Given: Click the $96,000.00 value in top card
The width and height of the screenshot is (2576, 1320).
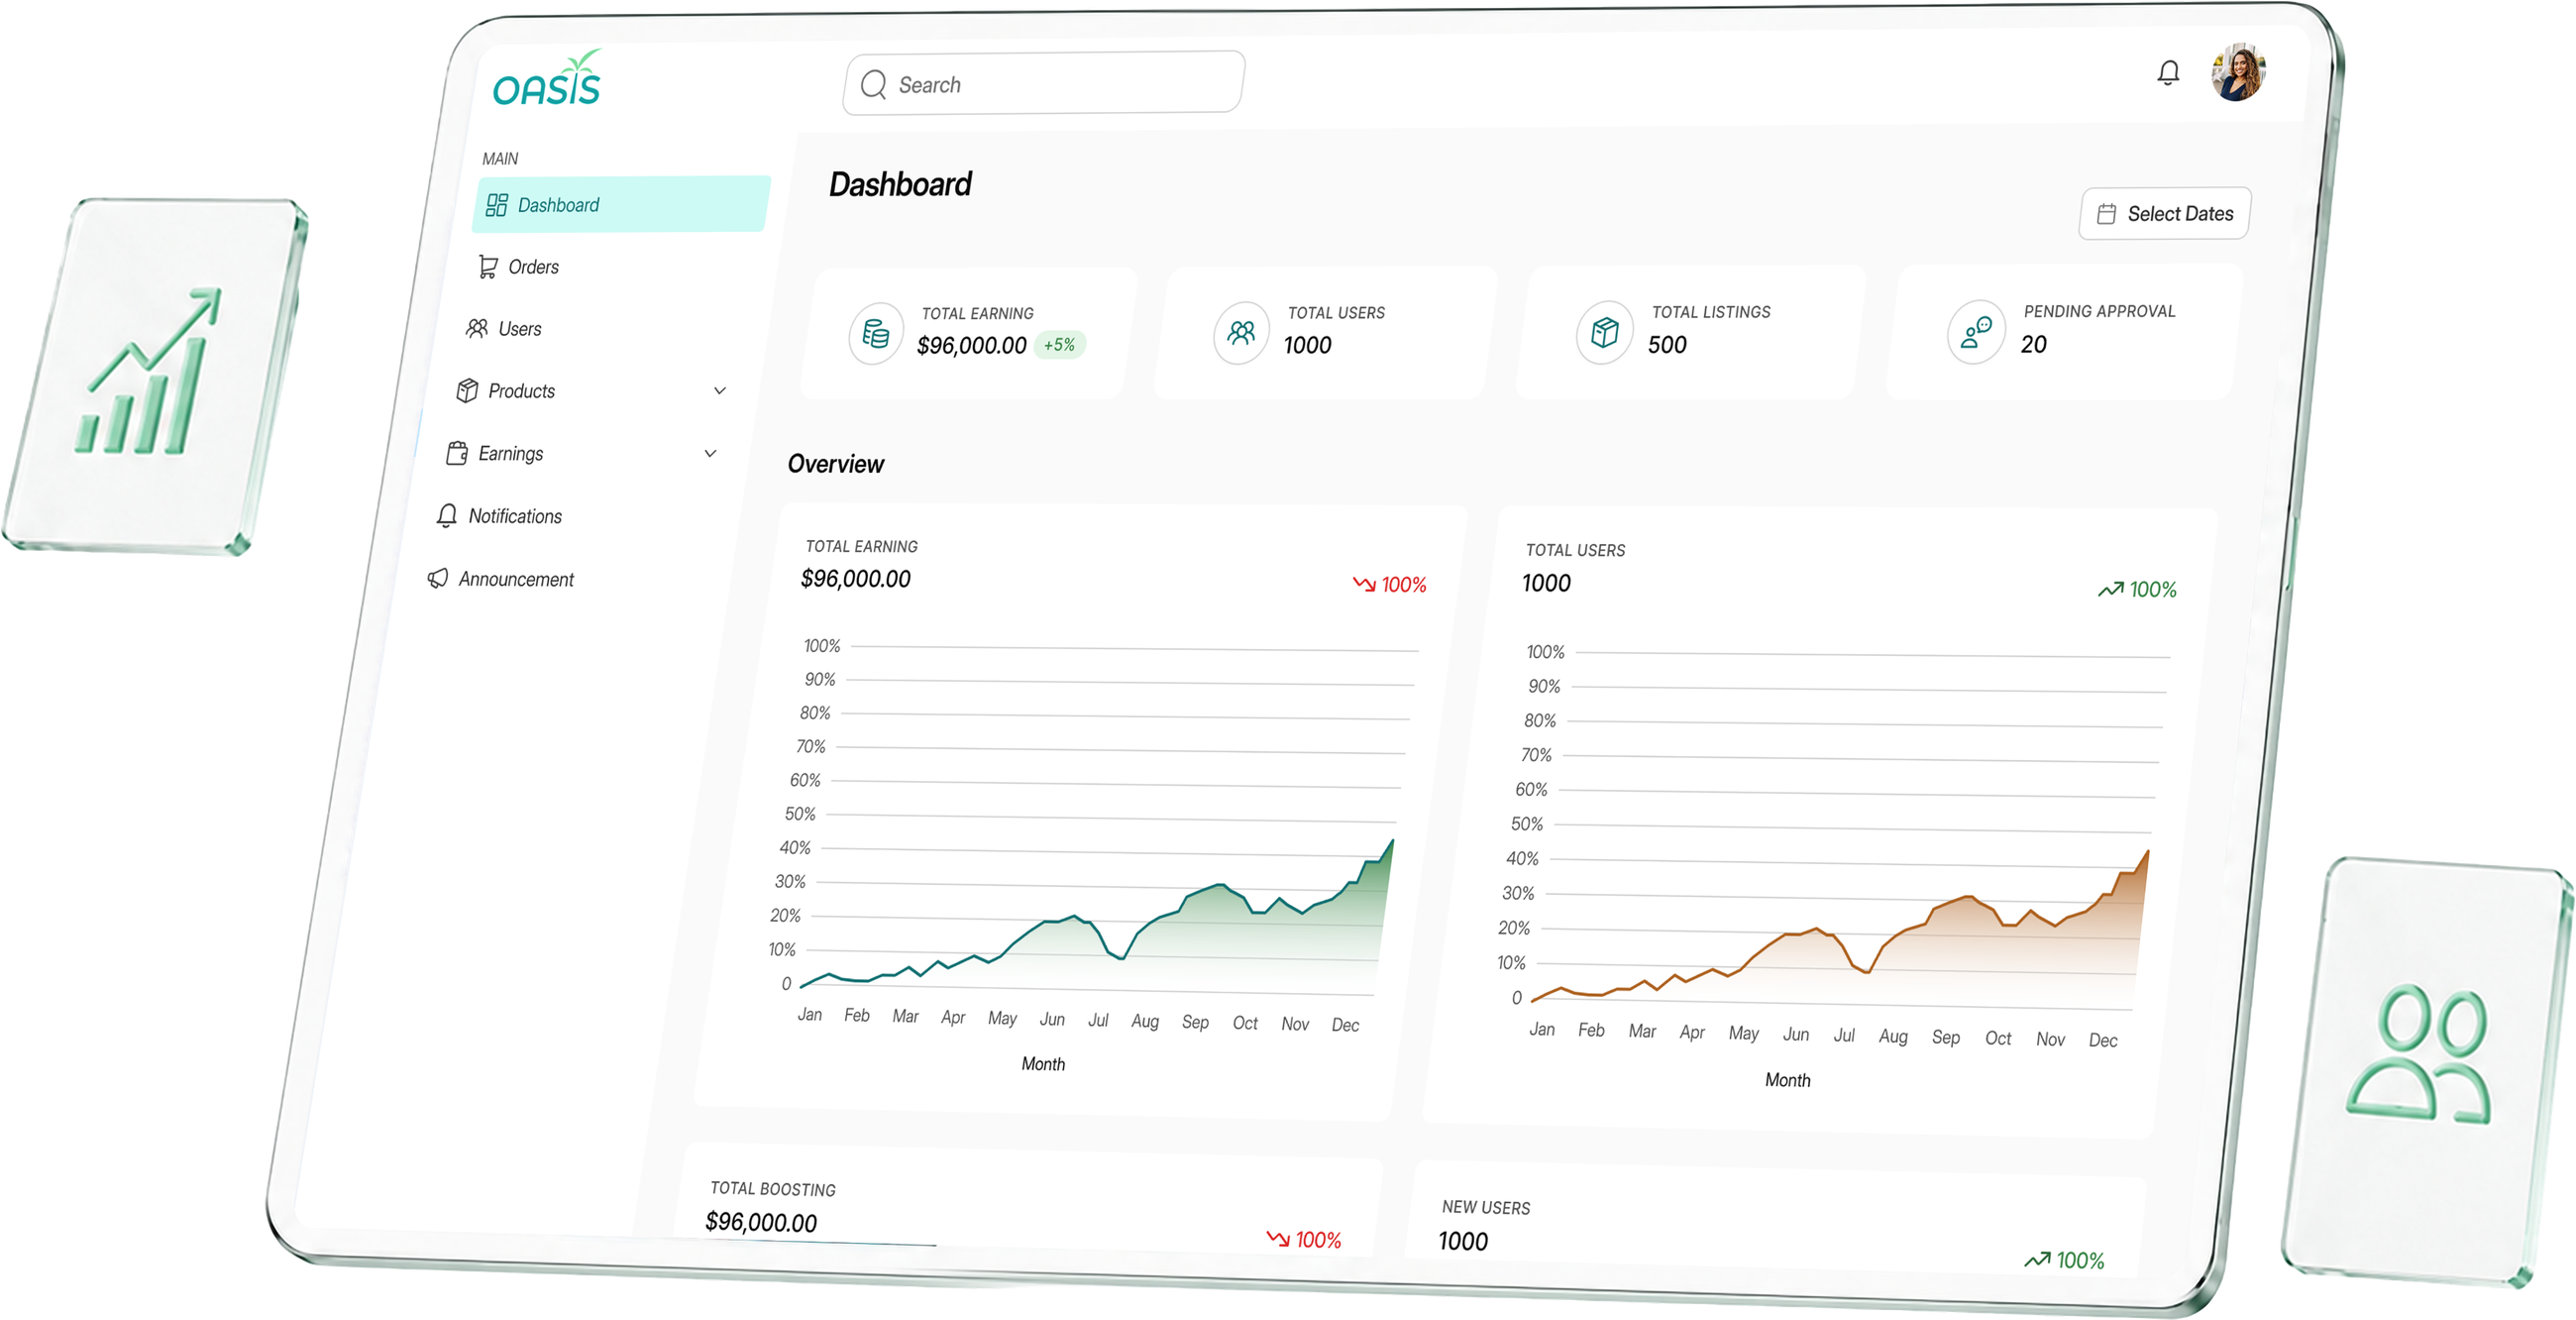Looking at the screenshot, I should click(971, 345).
